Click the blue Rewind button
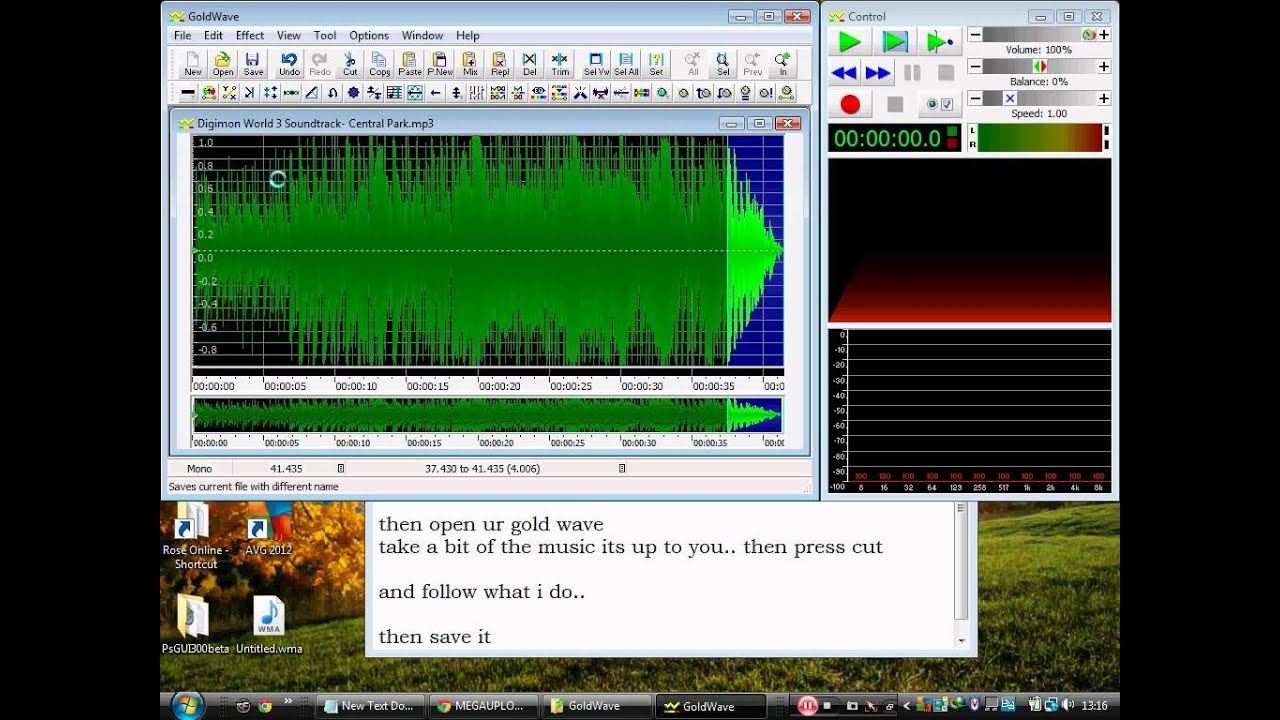1280x720 pixels. (x=844, y=73)
